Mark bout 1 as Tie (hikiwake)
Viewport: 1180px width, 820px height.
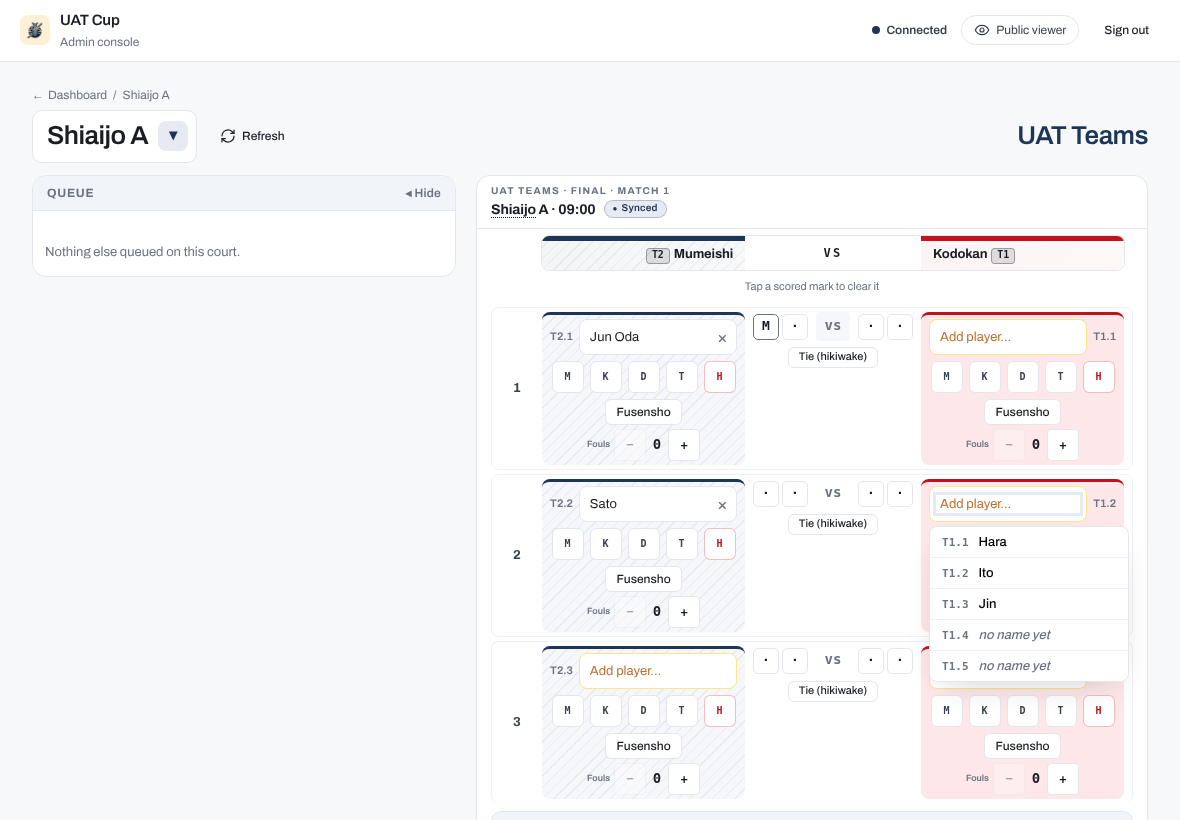[x=832, y=357]
